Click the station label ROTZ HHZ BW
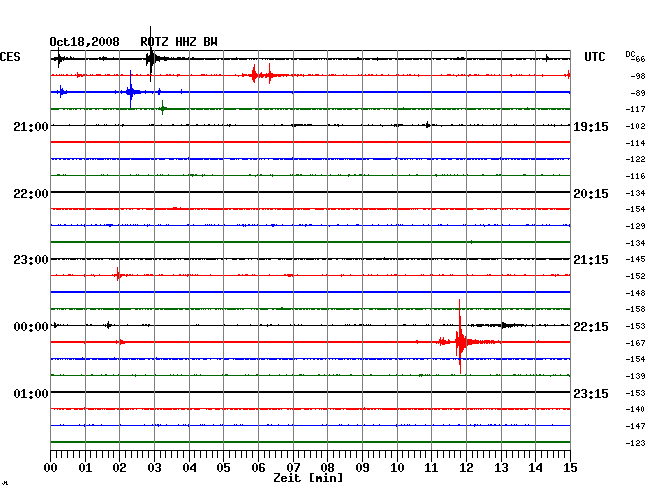This screenshot has height=494, width=650. 179,42
